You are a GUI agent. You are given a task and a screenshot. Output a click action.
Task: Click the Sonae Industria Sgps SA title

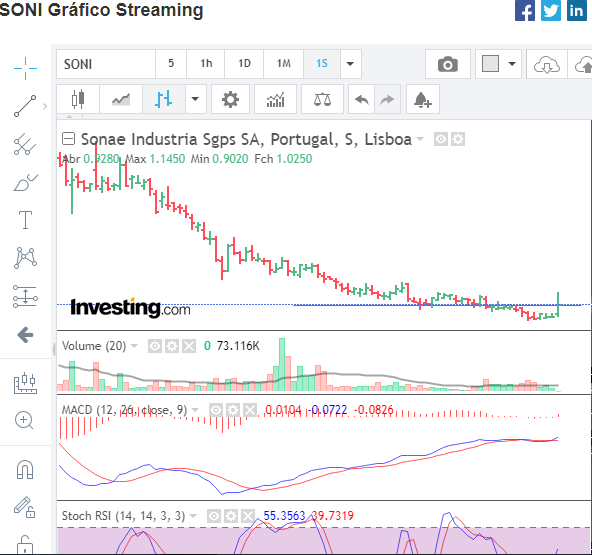pyautogui.click(x=170, y=140)
